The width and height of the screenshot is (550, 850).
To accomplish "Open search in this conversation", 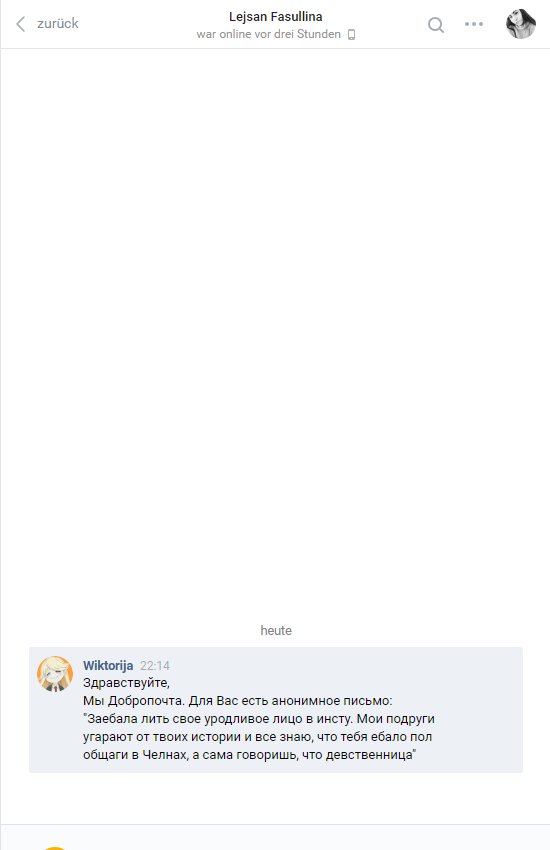I will point(436,24).
